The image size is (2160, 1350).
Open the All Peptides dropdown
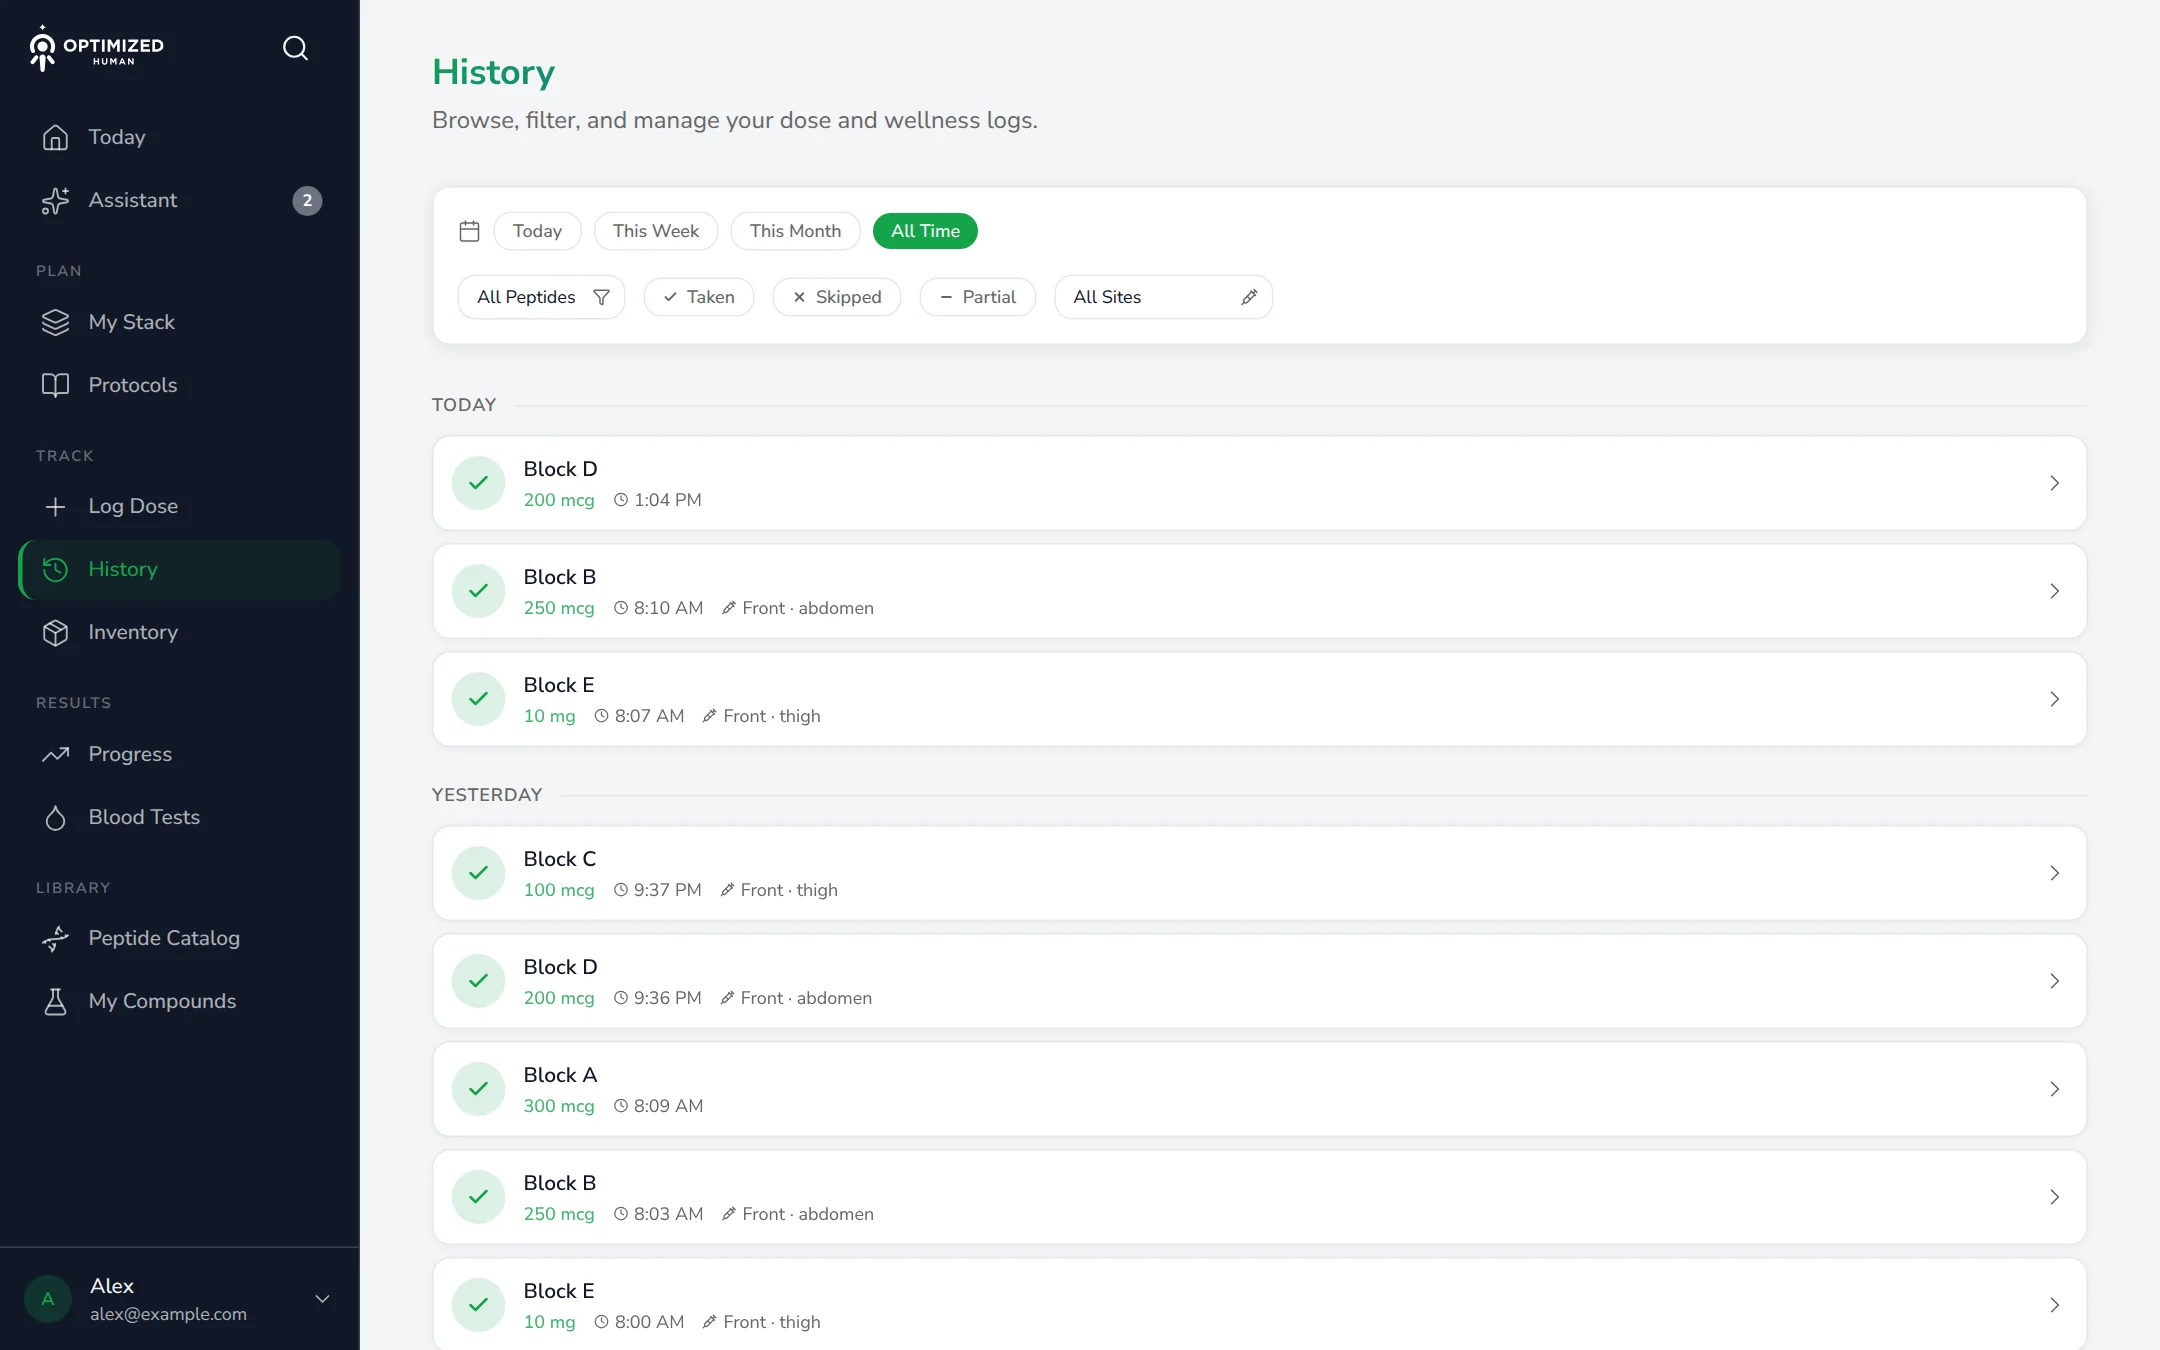tap(542, 297)
